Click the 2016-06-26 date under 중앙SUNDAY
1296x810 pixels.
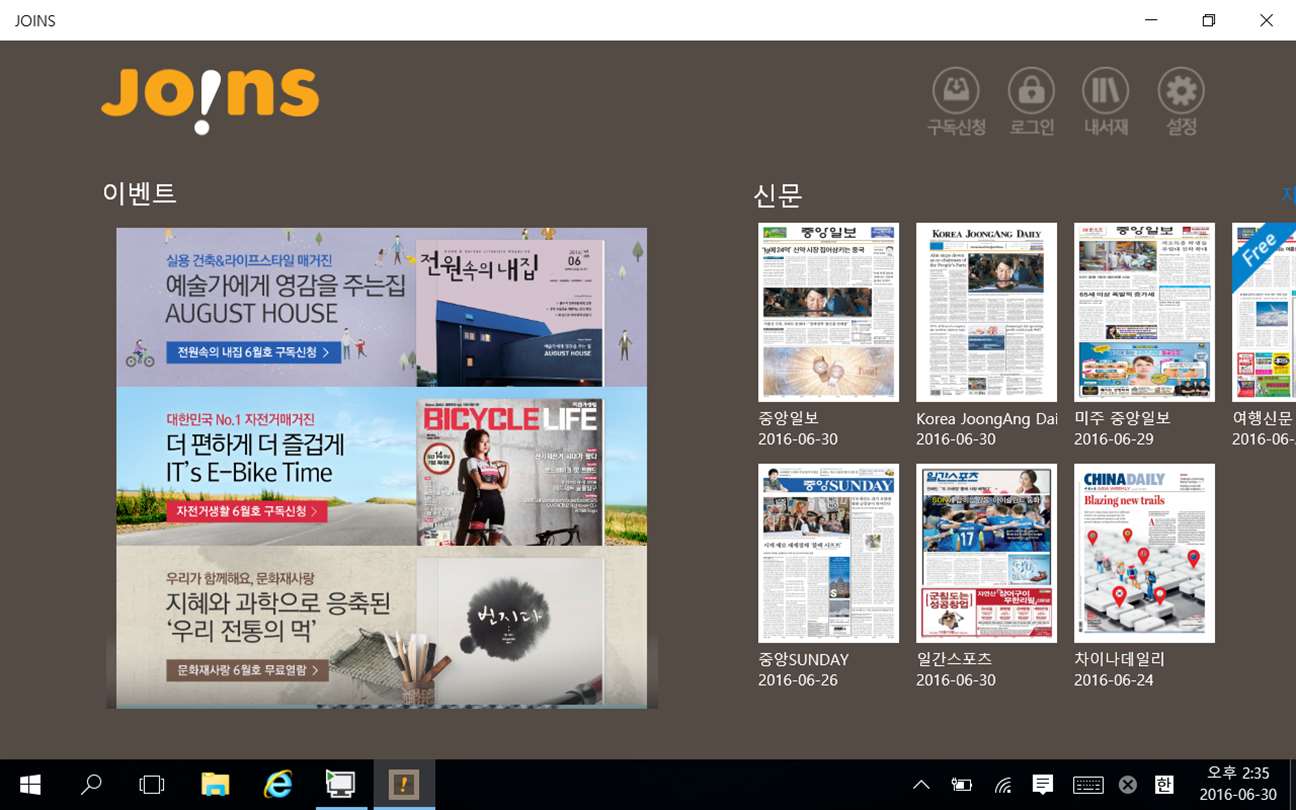pos(798,680)
